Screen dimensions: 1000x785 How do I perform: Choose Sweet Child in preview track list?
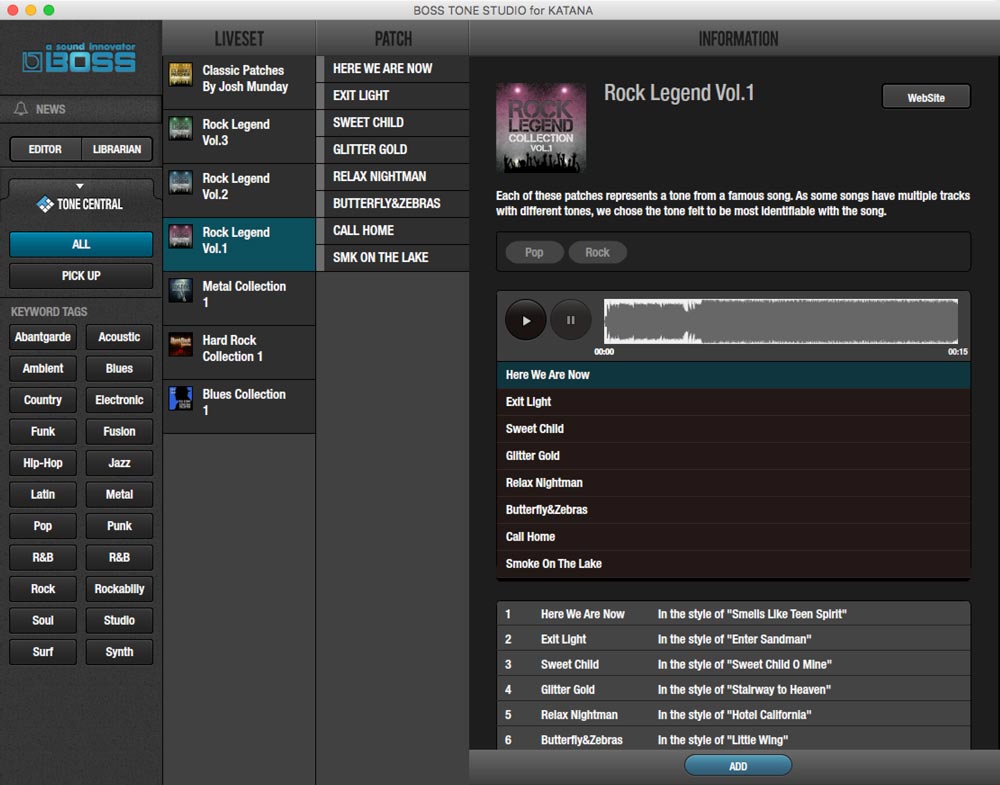point(733,429)
